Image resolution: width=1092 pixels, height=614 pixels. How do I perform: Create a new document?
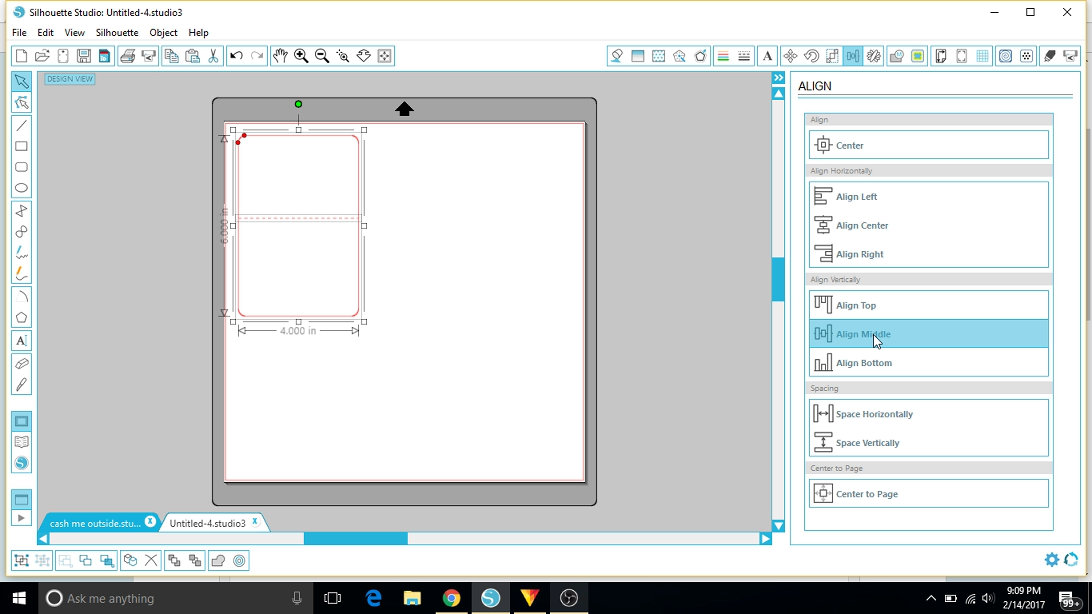(22, 56)
